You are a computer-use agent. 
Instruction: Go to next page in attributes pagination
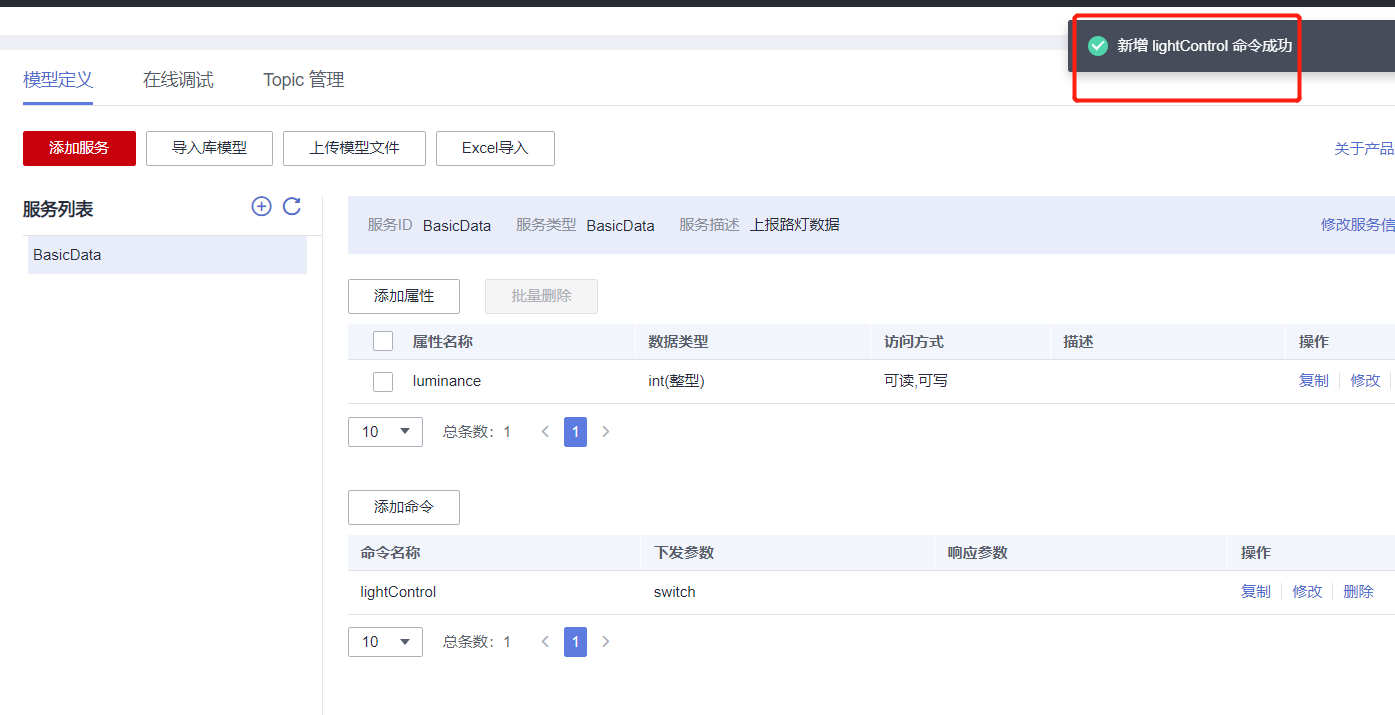(x=605, y=432)
